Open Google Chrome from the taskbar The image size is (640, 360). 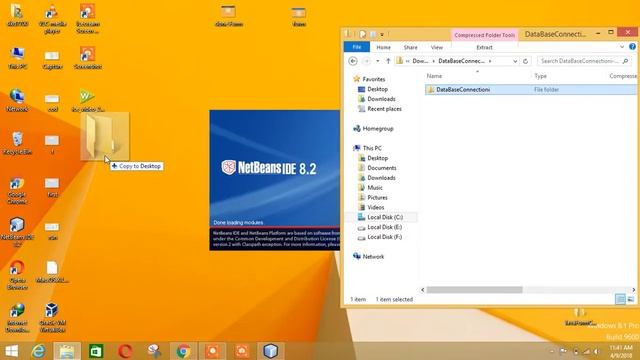[x=183, y=351]
